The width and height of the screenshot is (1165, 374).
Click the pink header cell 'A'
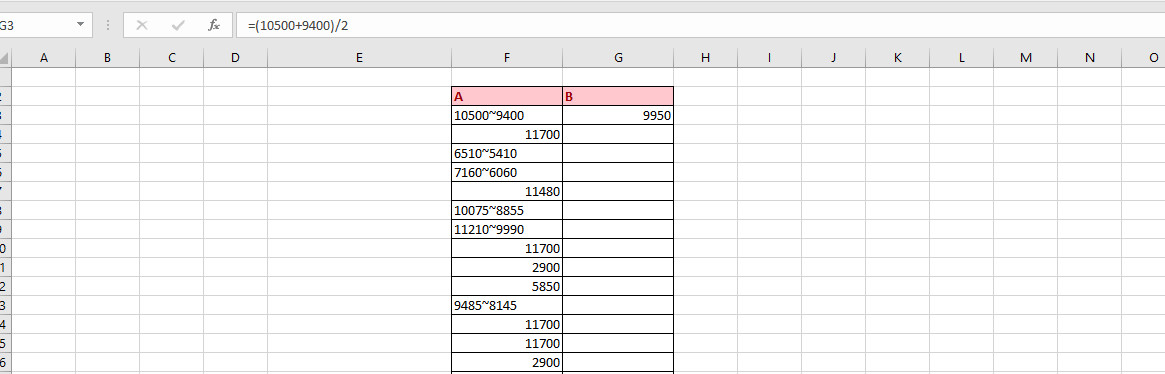click(507, 96)
